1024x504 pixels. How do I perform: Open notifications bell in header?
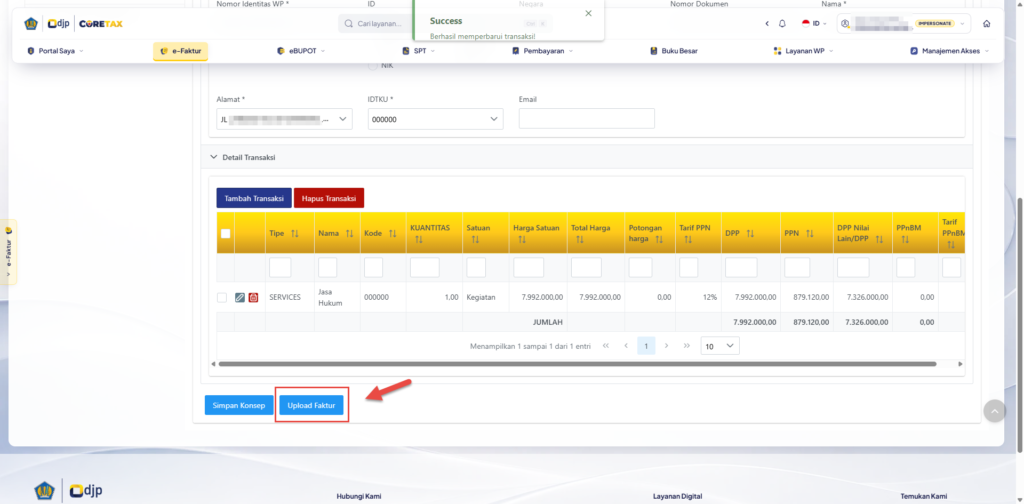(x=782, y=24)
